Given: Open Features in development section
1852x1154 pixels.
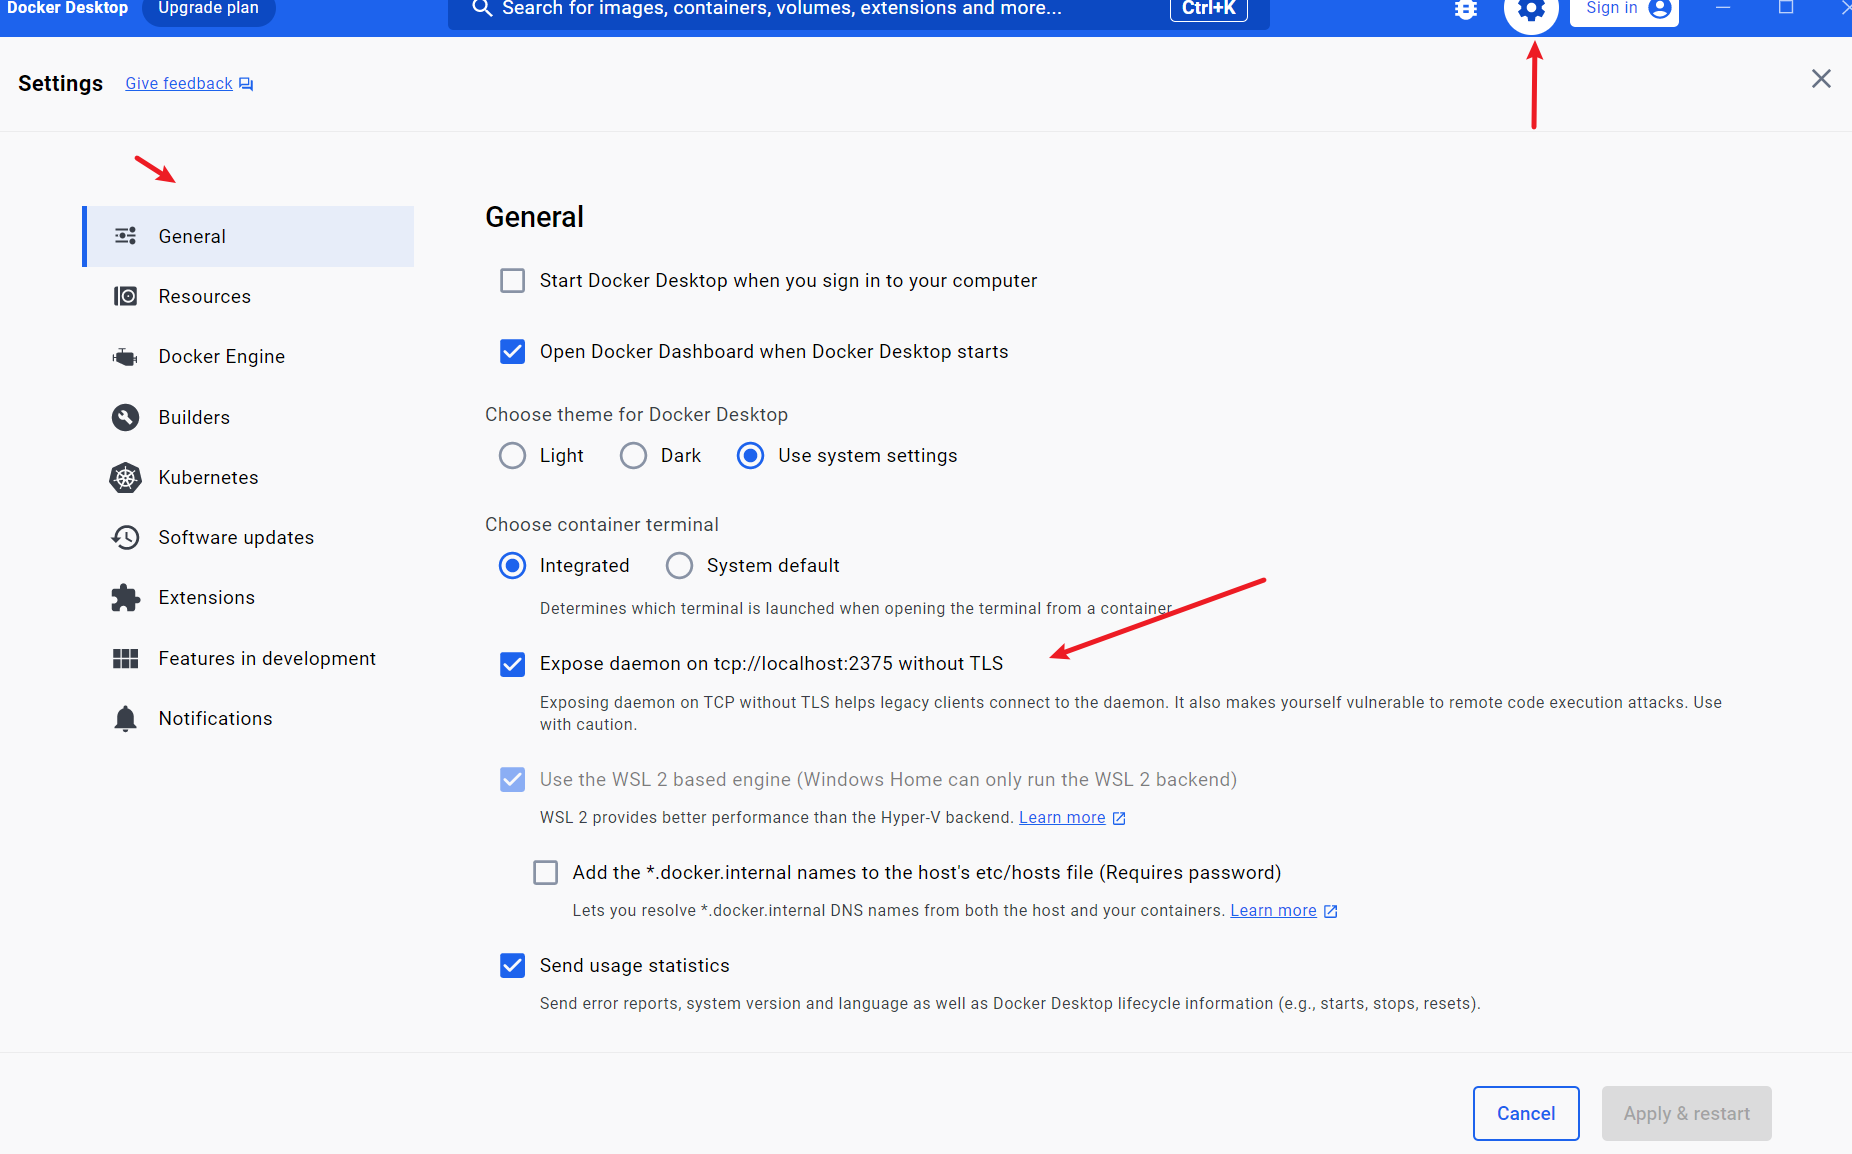Looking at the screenshot, I should click(x=266, y=659).
